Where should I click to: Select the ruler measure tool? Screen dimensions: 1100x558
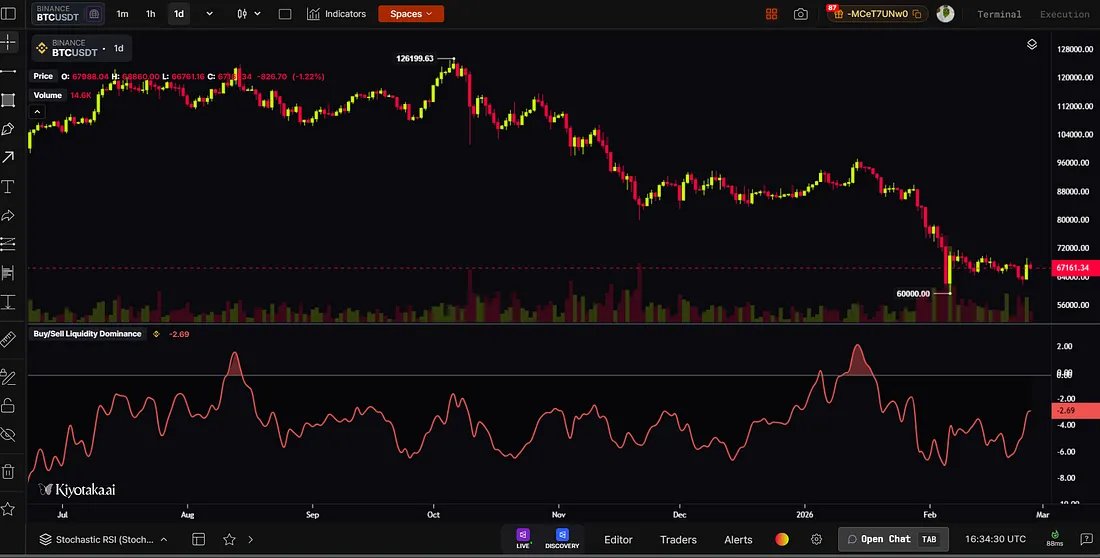pyautogui.click(x=8, y=340)
